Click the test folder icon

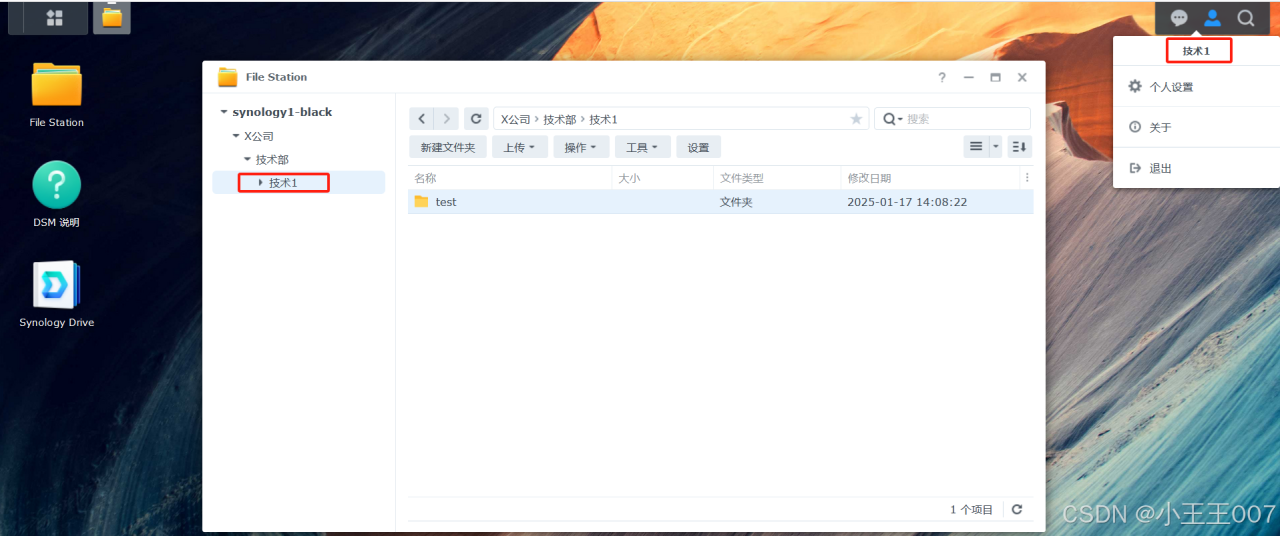[x=421, y=202]
